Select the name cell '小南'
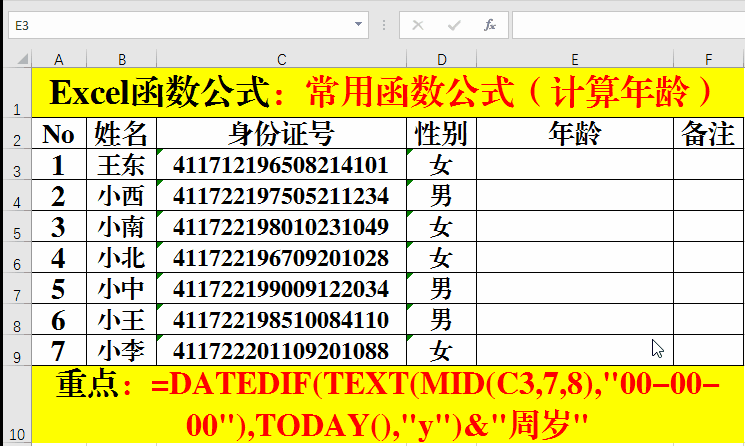This screenshot has height=446, width=745. point(122,226)
